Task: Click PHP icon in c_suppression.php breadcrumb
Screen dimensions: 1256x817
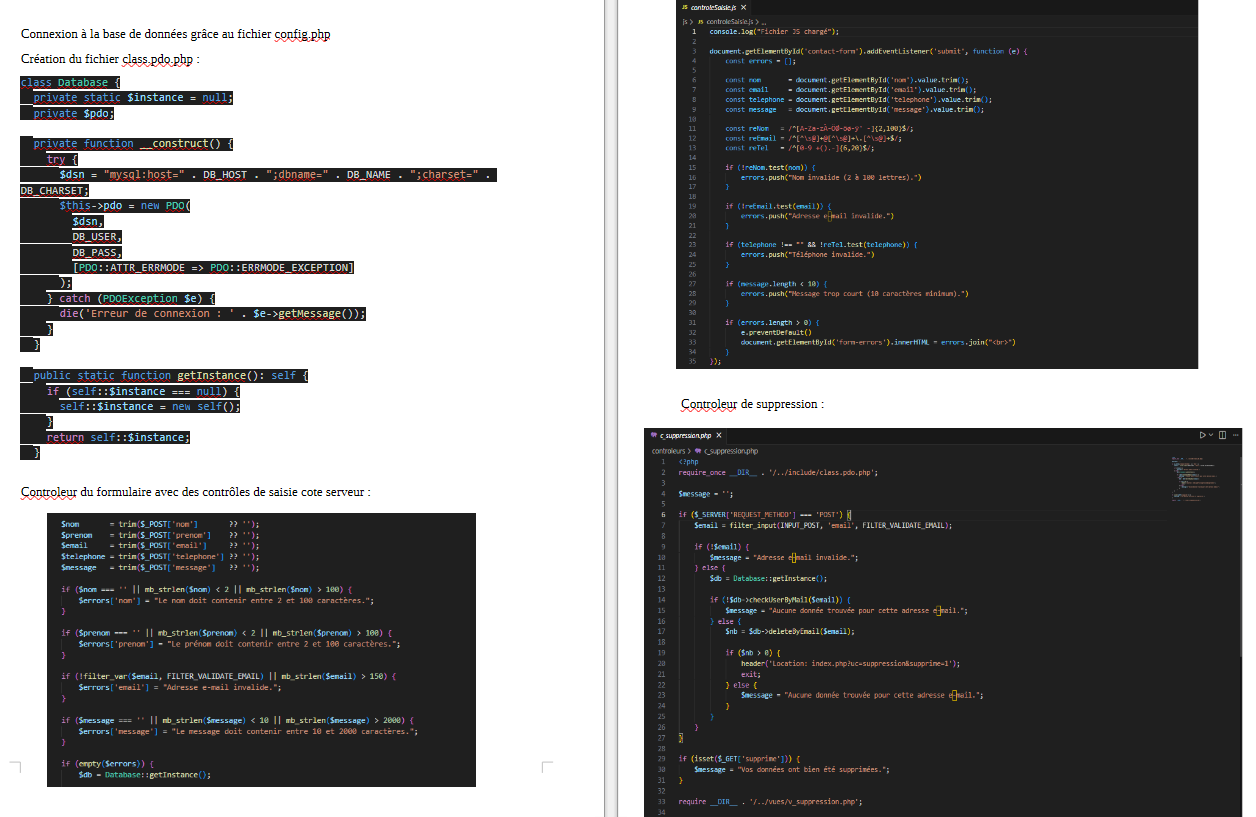Action: coord(698,451)
